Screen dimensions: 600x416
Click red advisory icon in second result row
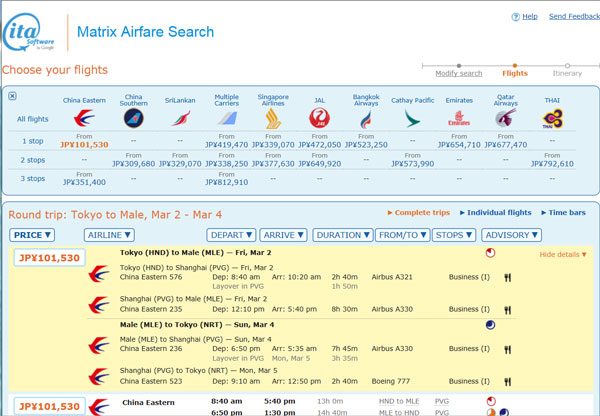pos(491,401)
